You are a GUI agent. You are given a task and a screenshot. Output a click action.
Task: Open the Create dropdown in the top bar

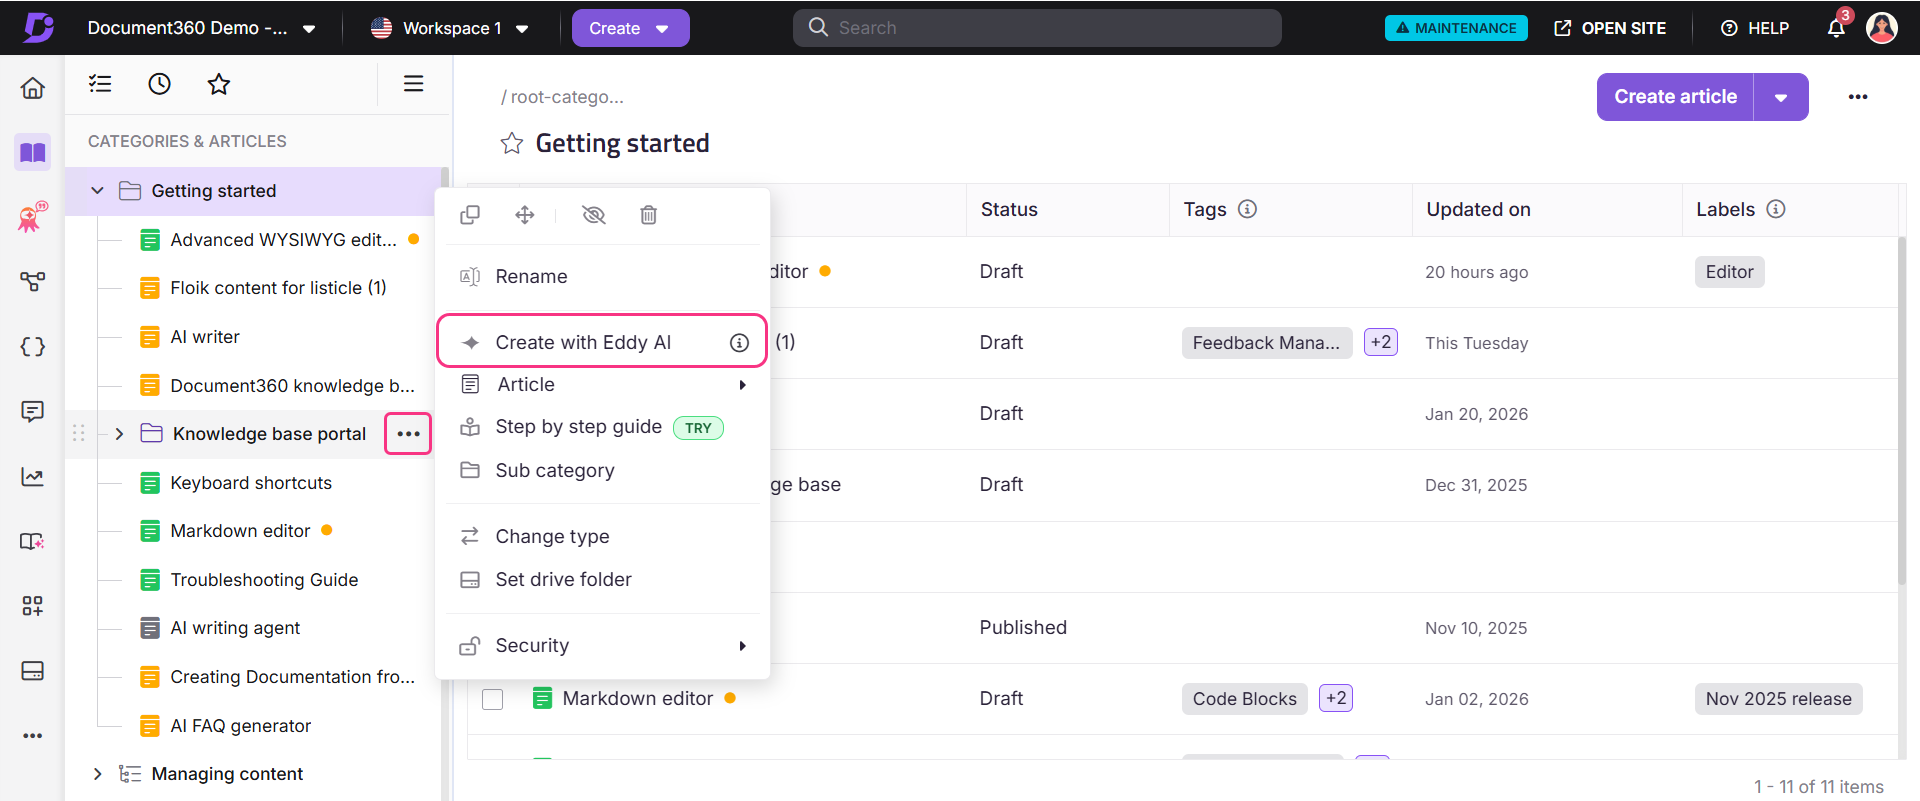click(630, 28)
